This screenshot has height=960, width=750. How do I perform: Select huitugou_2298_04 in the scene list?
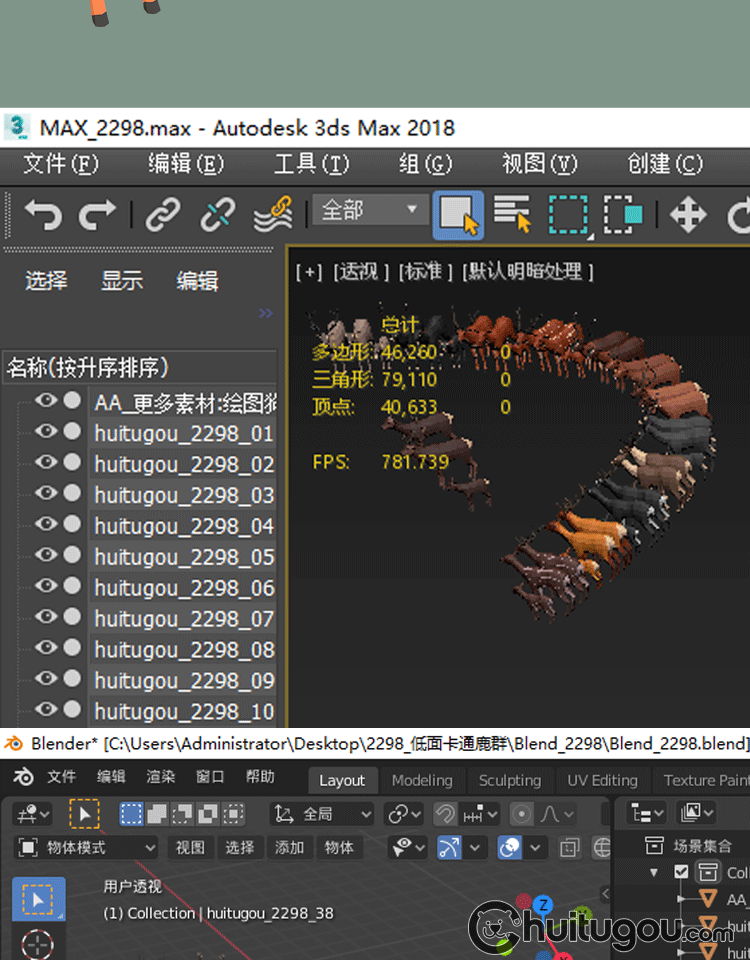click(184, 526)
